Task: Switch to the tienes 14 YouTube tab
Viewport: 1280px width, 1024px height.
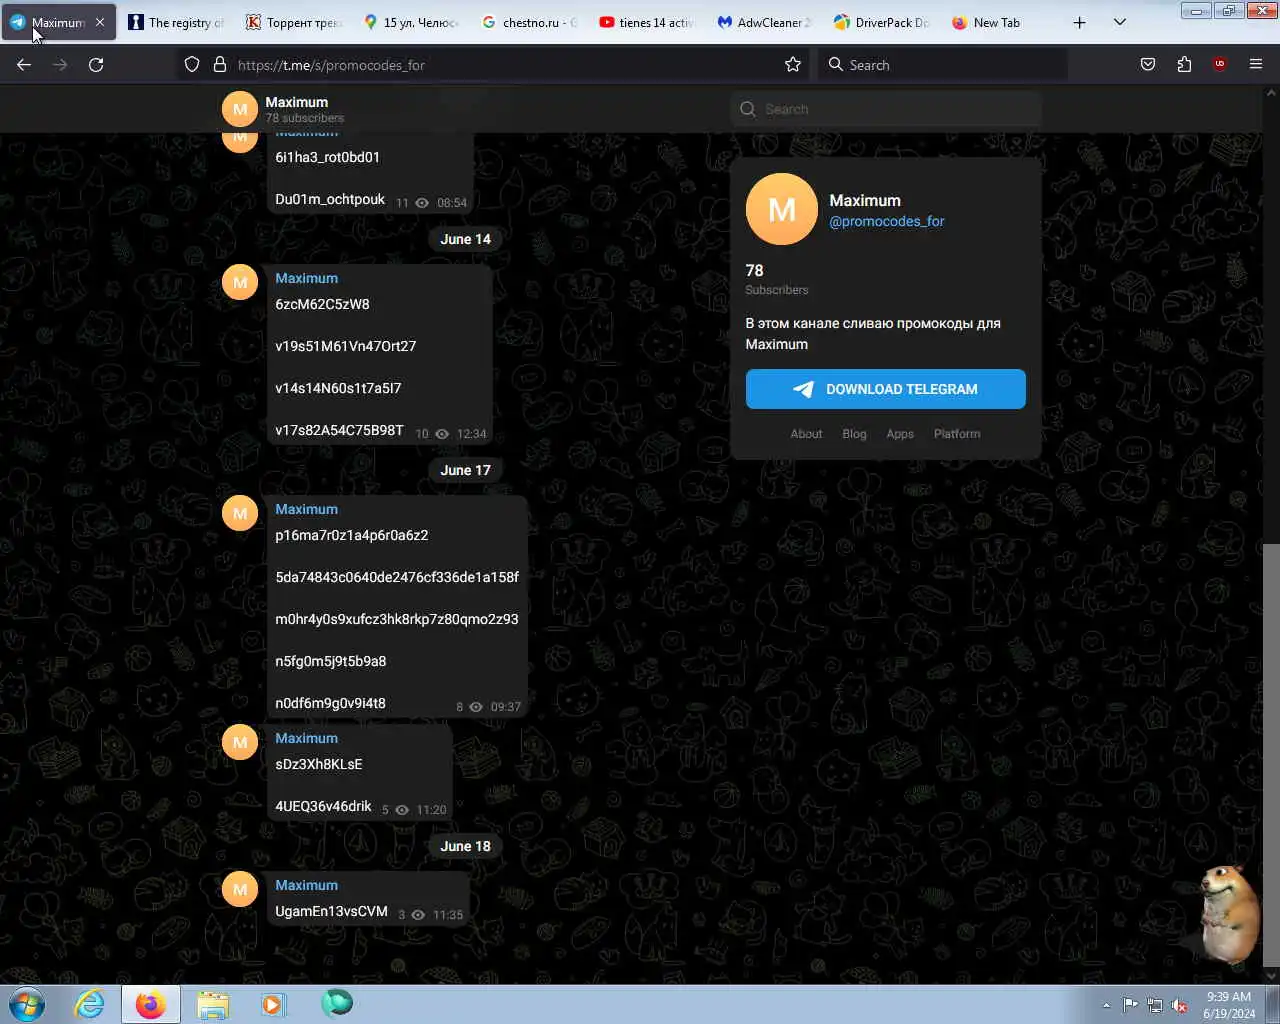Action: point(647,22)
